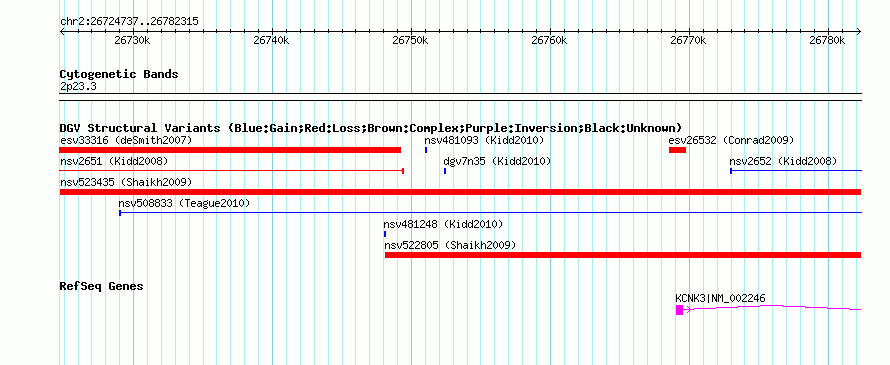Select the nsv522805 (Shaikh2009) label

click(x=450, y=245)
